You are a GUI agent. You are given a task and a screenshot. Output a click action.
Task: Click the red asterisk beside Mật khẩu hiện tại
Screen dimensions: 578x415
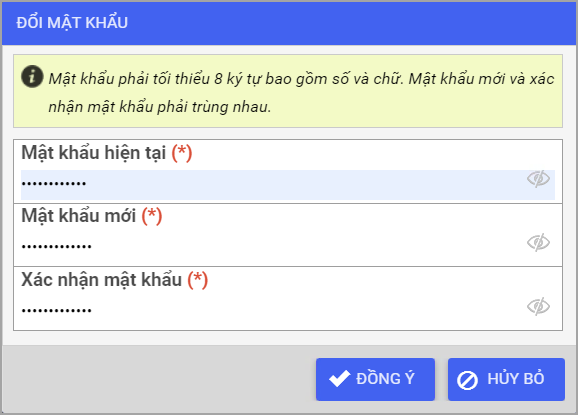pyautogui.click(x=182, y=153)
